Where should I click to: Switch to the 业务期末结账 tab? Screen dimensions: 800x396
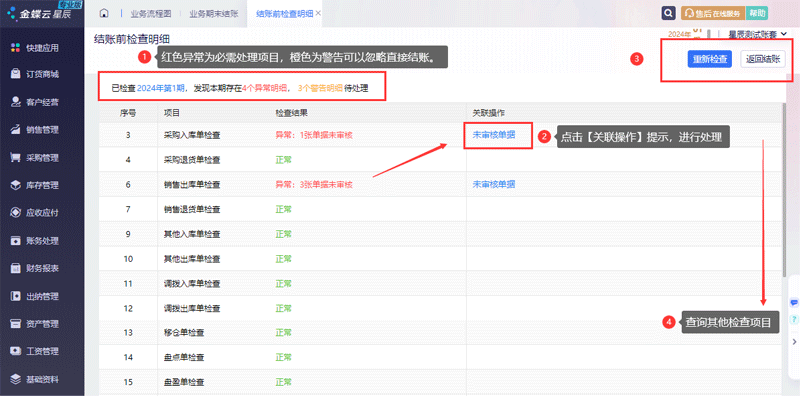(214, 14)
